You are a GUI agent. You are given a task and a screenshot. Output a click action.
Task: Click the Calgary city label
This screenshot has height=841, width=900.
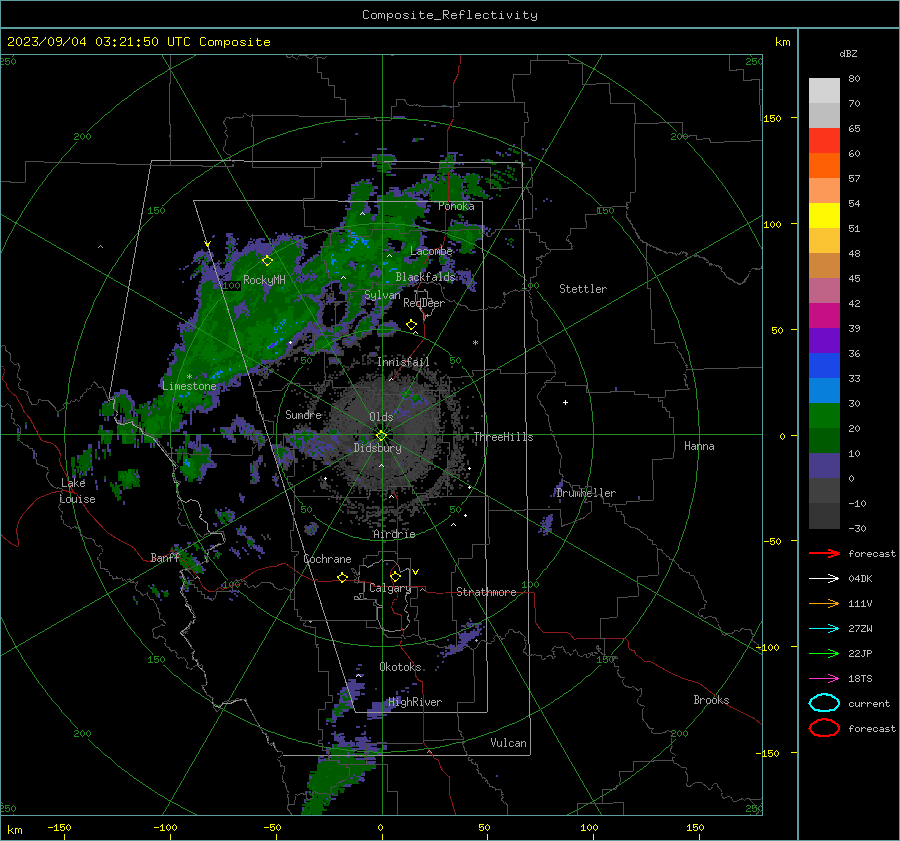390,588
